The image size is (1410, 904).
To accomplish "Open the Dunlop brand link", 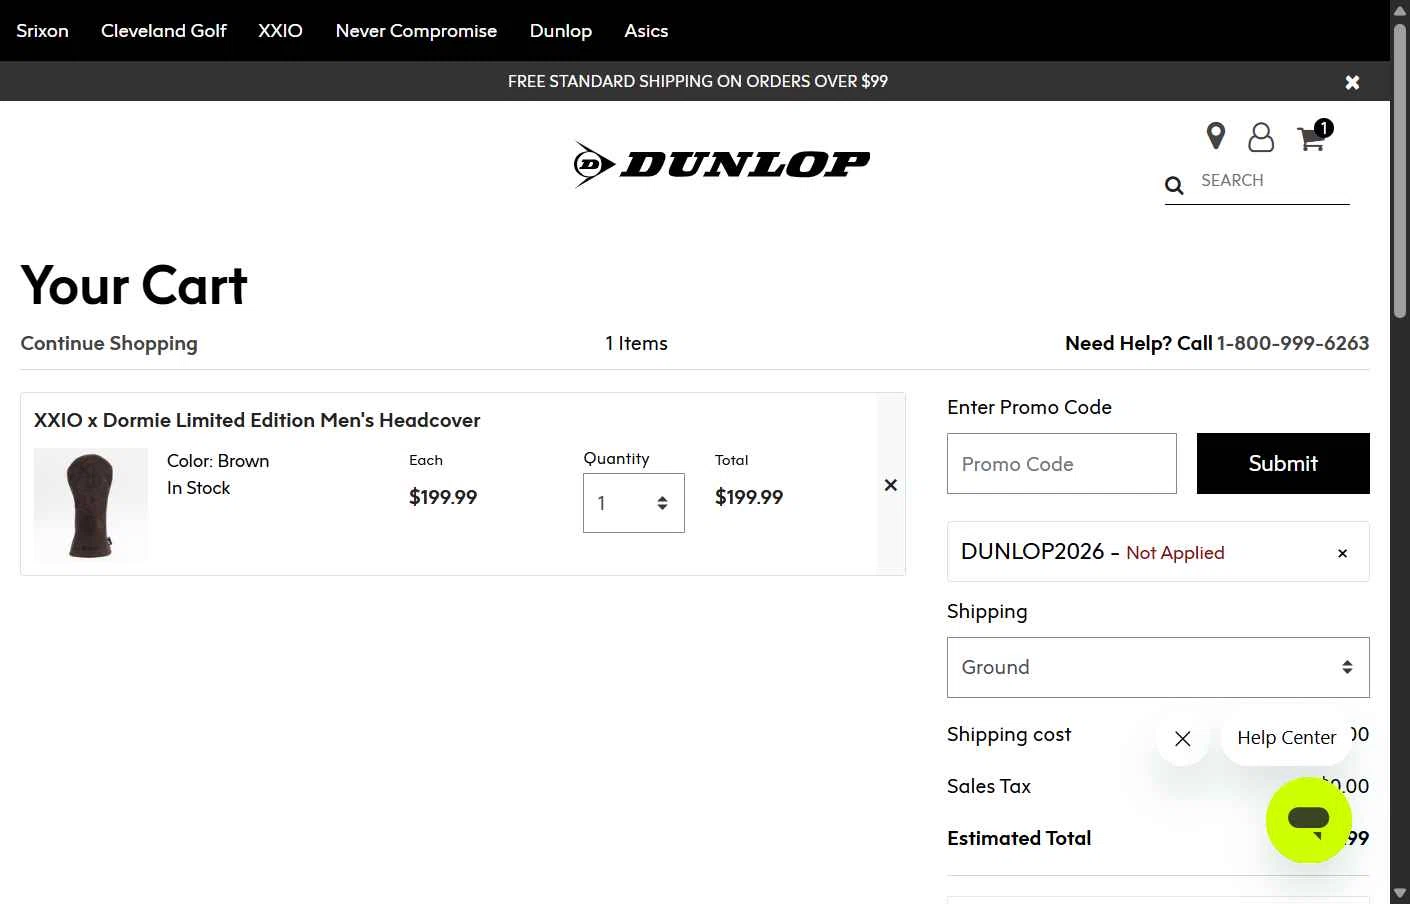I will click(x=561, y=31).
